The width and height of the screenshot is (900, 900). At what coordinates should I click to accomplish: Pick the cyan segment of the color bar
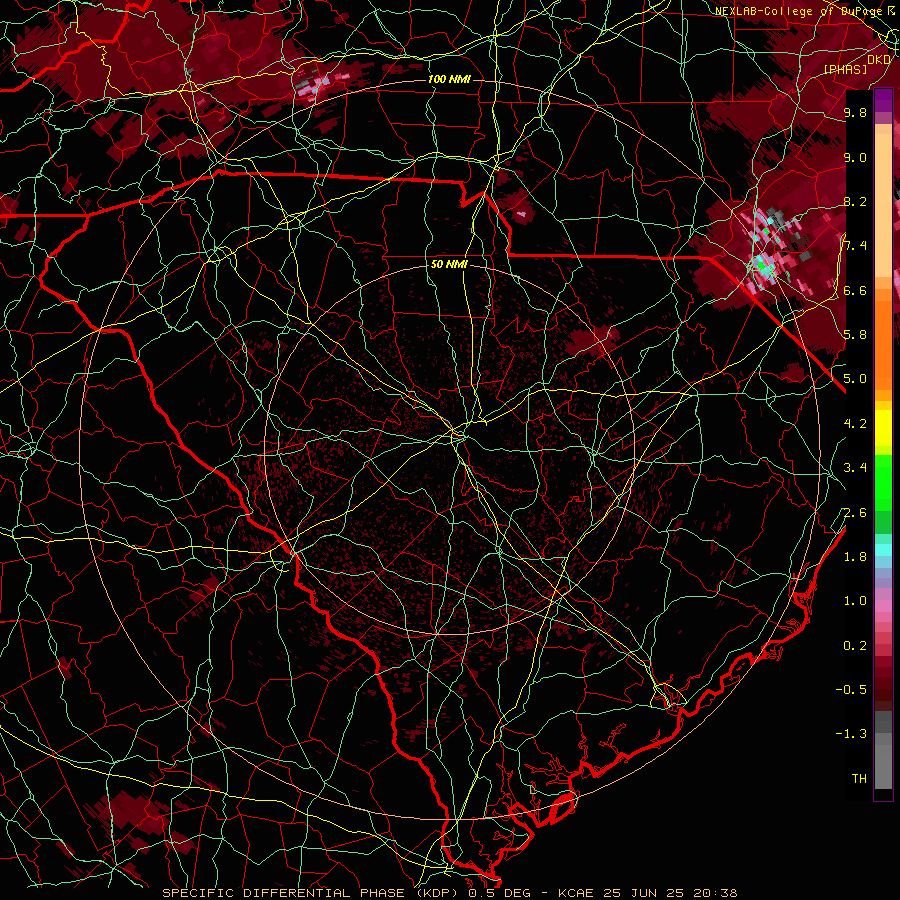point(883,550)
